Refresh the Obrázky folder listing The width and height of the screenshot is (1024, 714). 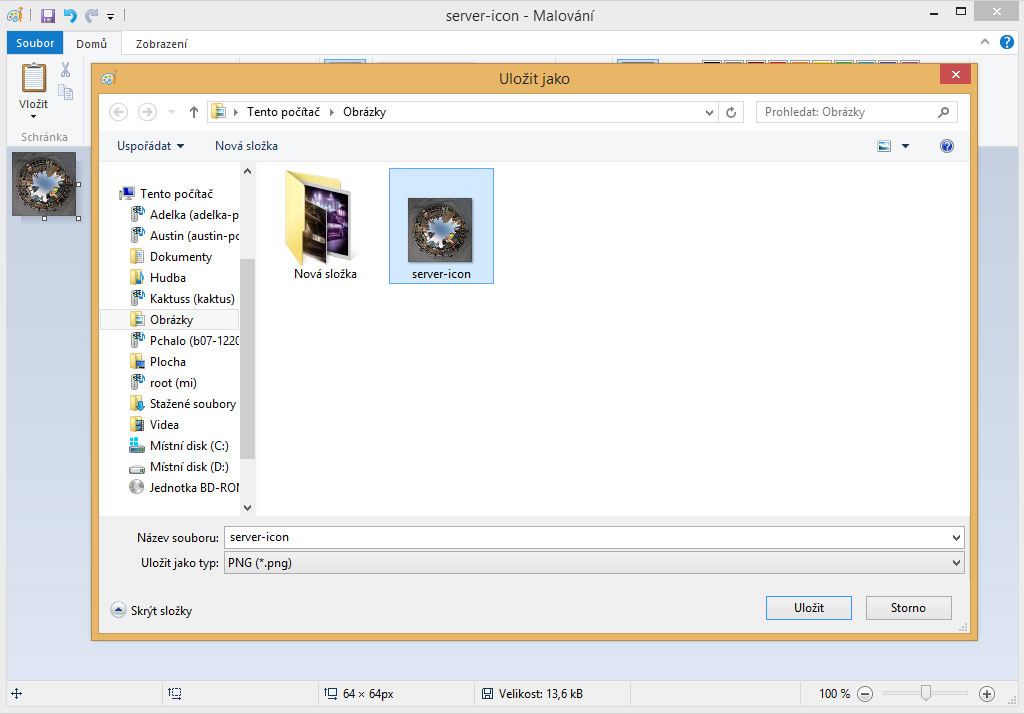(x=732, y=112)
